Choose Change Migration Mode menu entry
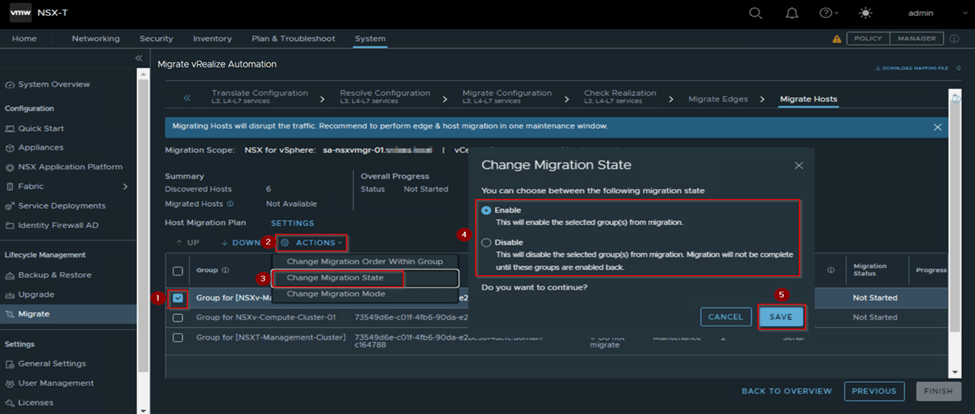Screen dimensions: 975x414 [335, 294]
